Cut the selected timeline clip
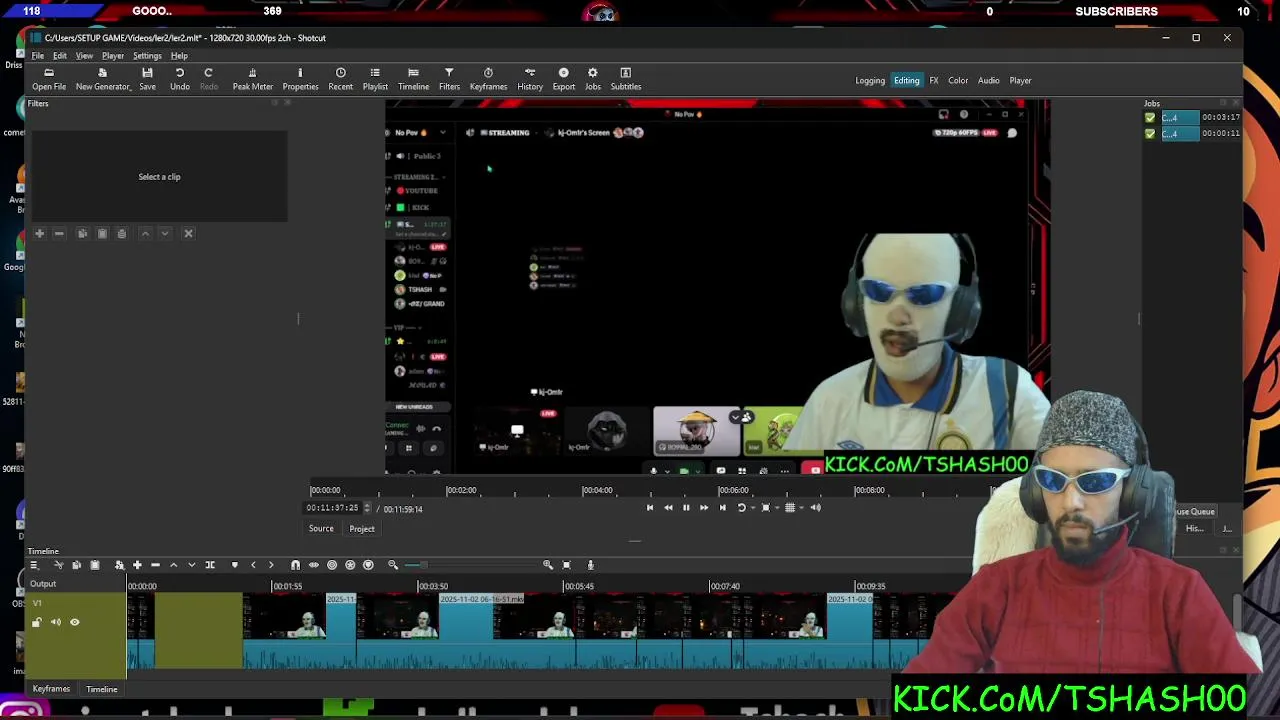 click(x=58, y=566)
